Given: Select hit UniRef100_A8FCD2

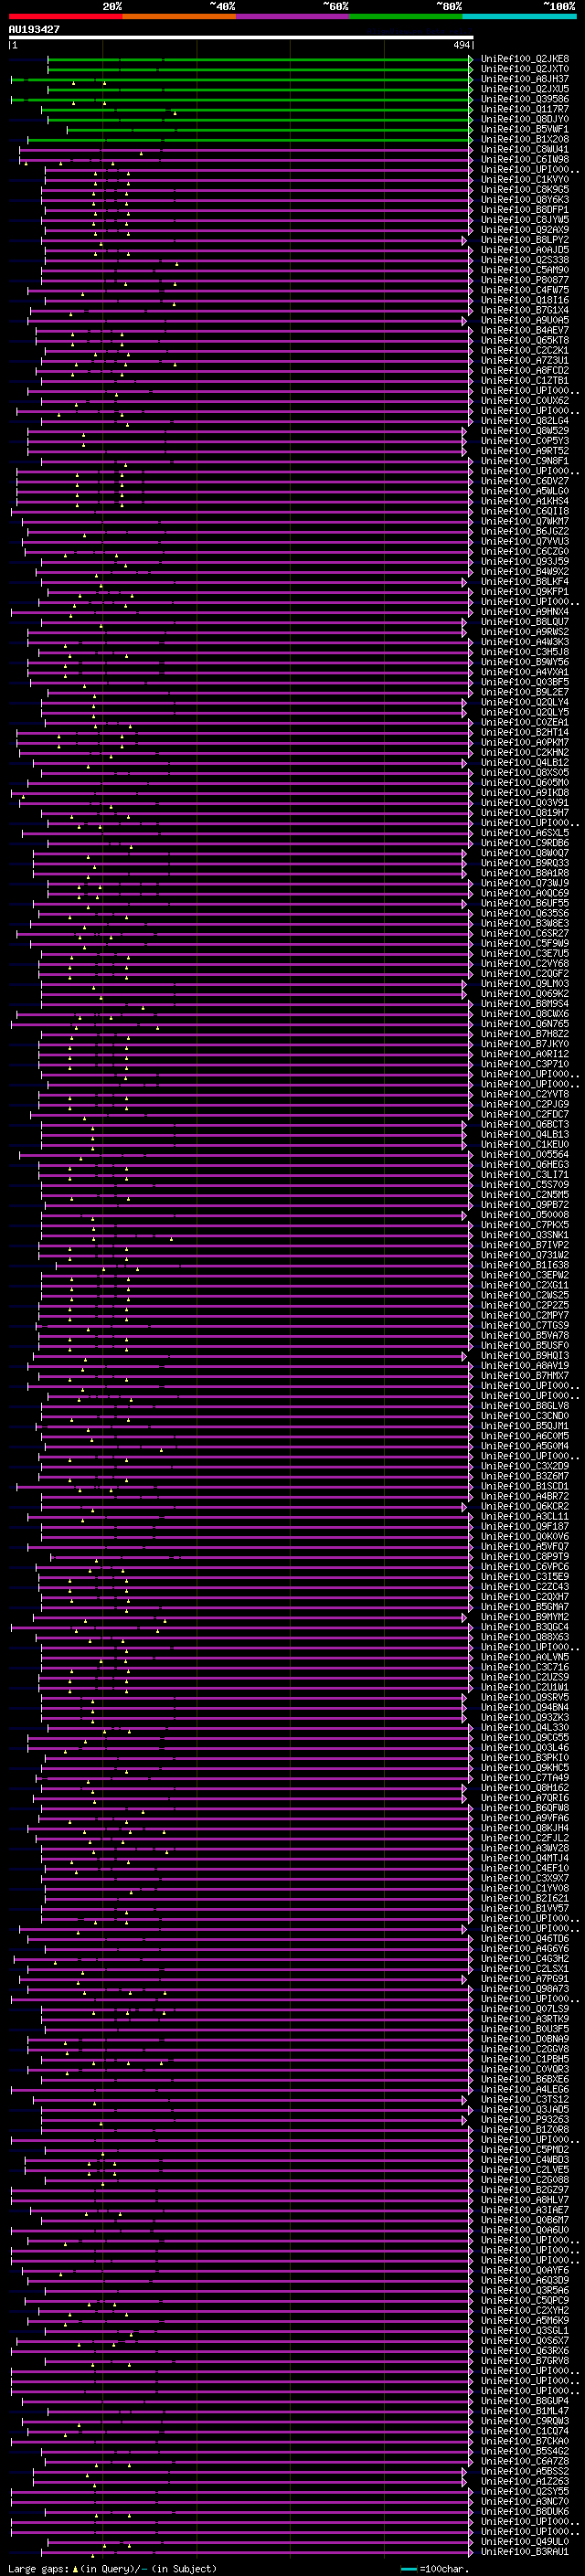Looking at the screenshot, I should click(525, 370).
